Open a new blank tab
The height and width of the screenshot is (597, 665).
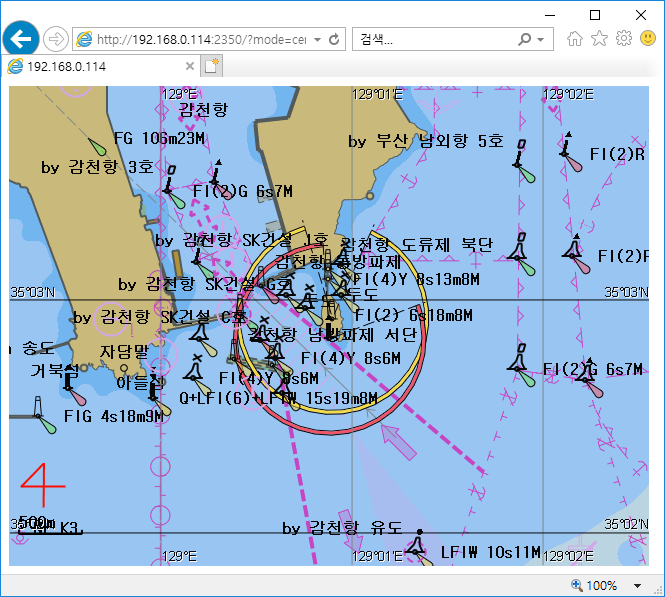[211, 66]
